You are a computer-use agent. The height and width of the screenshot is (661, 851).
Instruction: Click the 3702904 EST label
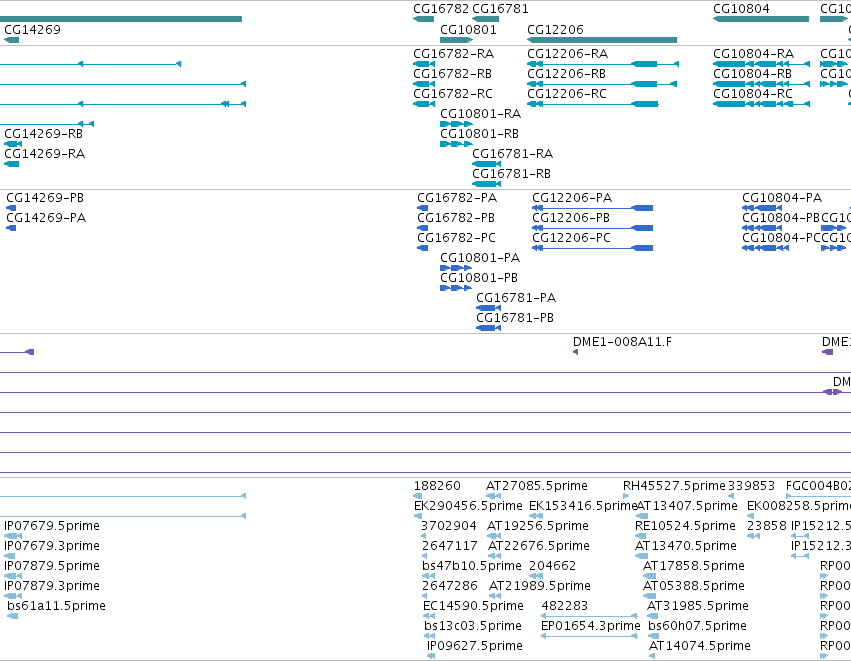click(x=449, y=526)
